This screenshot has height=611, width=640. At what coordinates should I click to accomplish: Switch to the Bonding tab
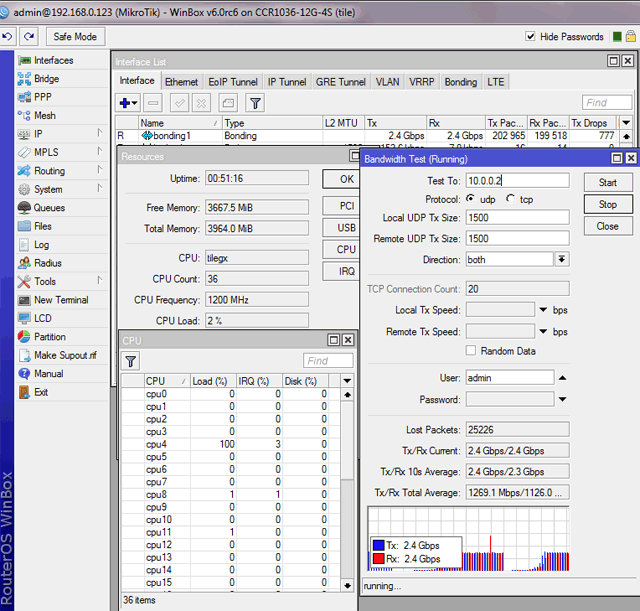pos(461,82)
